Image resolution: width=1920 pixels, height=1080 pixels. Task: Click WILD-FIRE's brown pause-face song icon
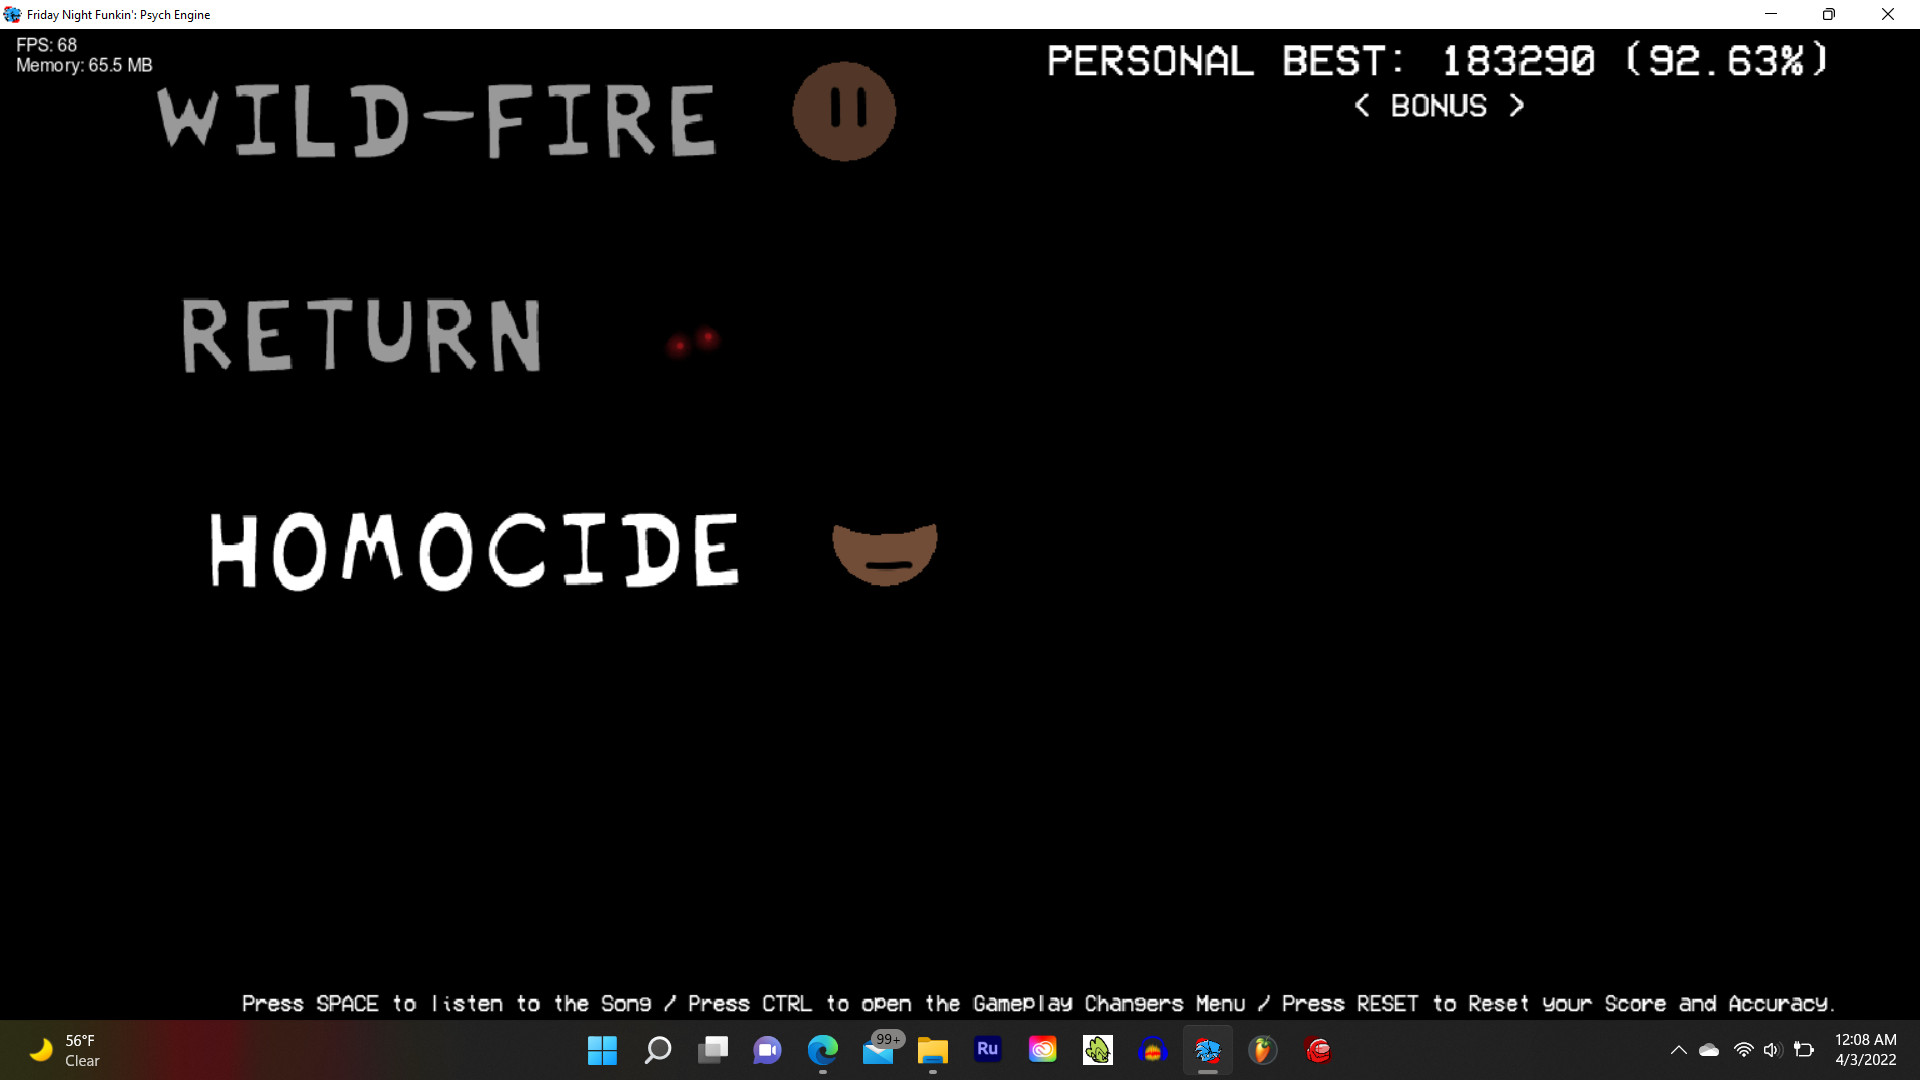[844, 111]
